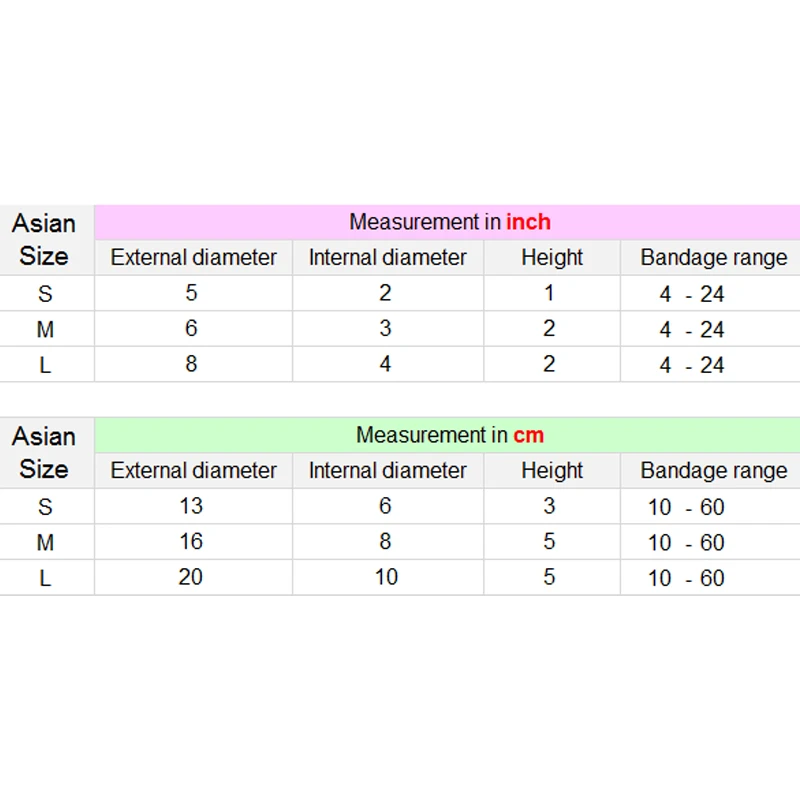Select 'External diameter' header in cm table
Image resolution: width=800 pixels, height=800 pixels.
(193, 470)
